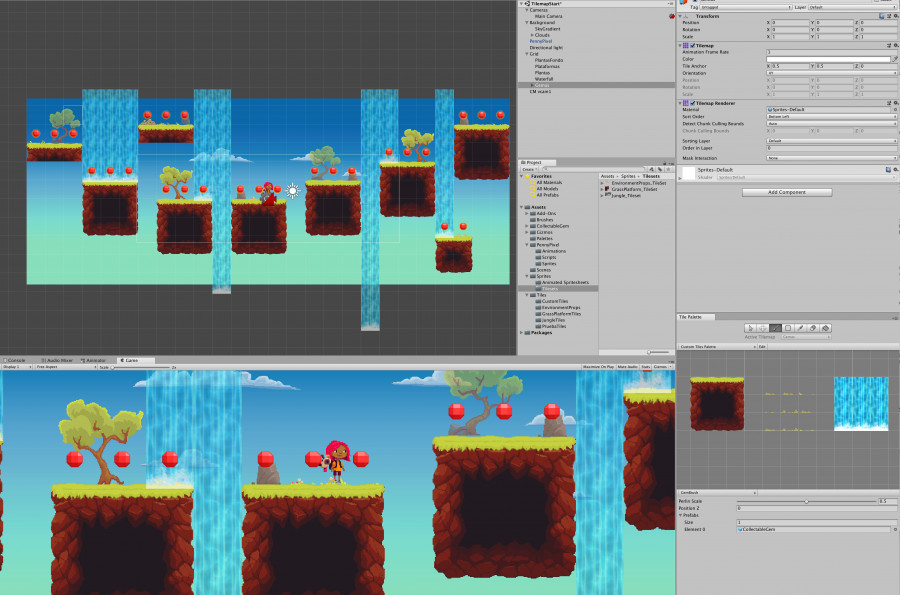
Task: Open the Tilemap Renderer gear menu
Action: [895, 103]
